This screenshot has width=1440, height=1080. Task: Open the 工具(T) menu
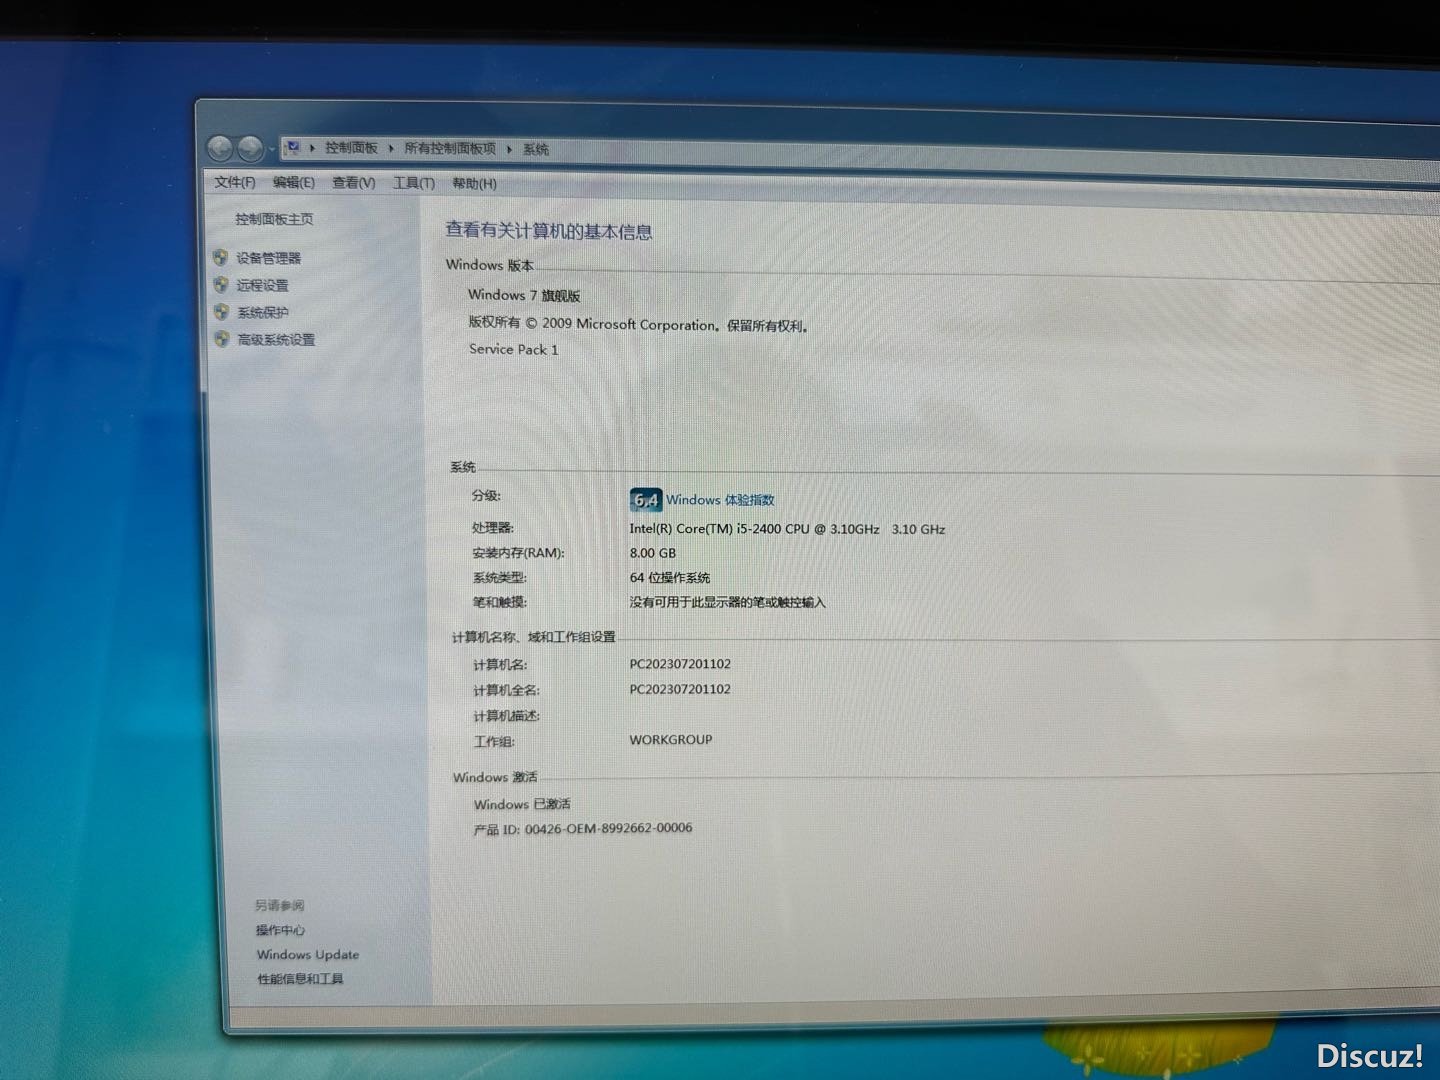[414, 183]
